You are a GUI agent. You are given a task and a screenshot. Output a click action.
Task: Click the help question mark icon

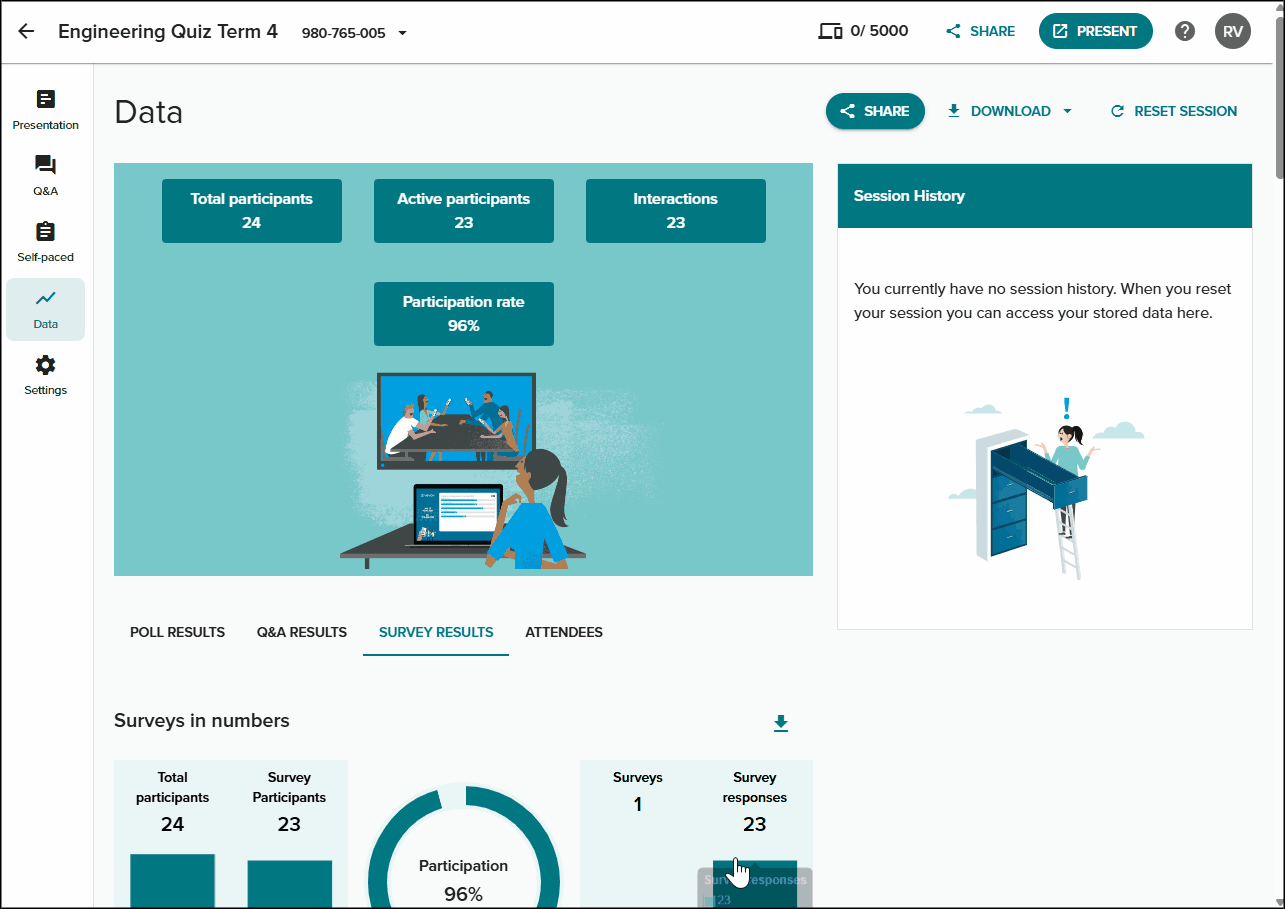point(1185,31)
